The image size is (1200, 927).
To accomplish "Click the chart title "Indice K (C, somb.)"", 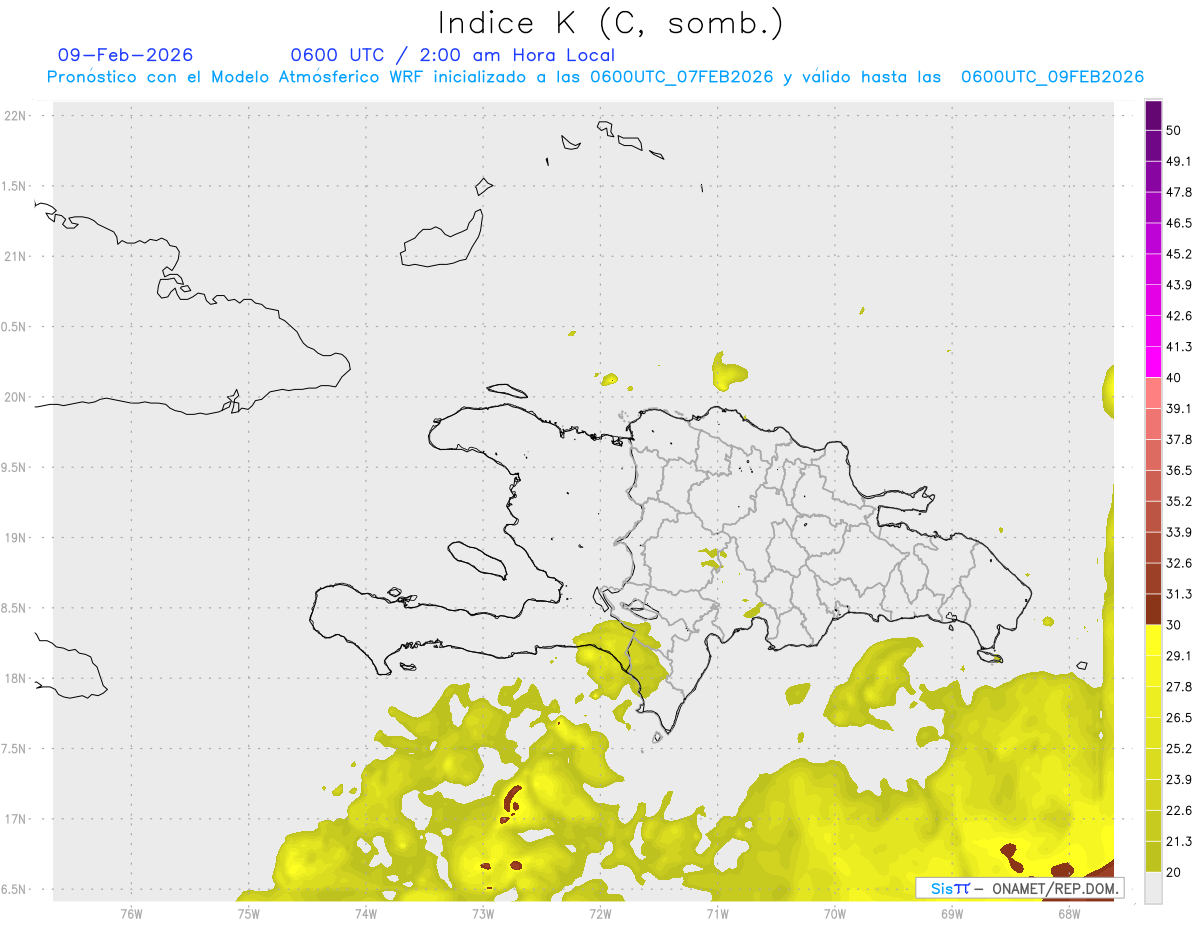I will tap(611, 23).
